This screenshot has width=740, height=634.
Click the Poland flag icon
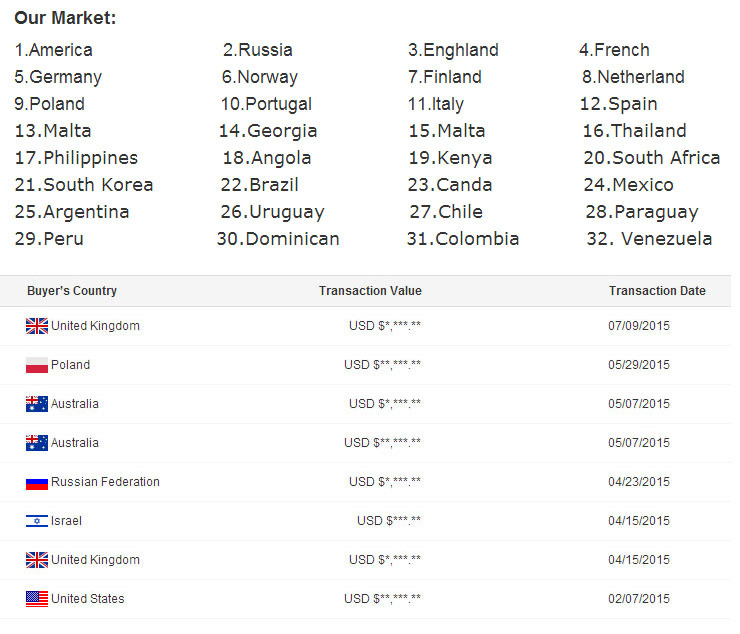pos(37,365)
